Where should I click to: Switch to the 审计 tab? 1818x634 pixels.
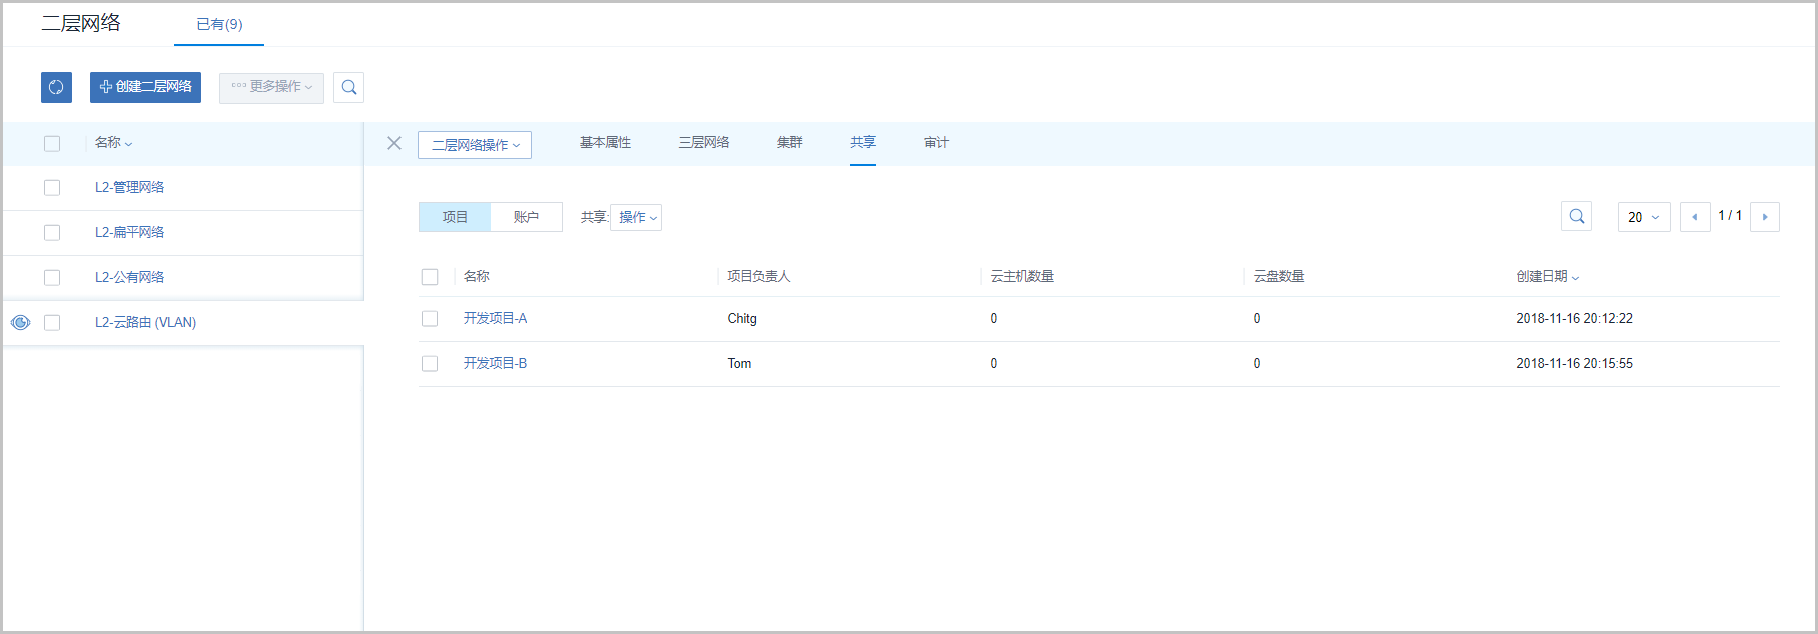936,143
